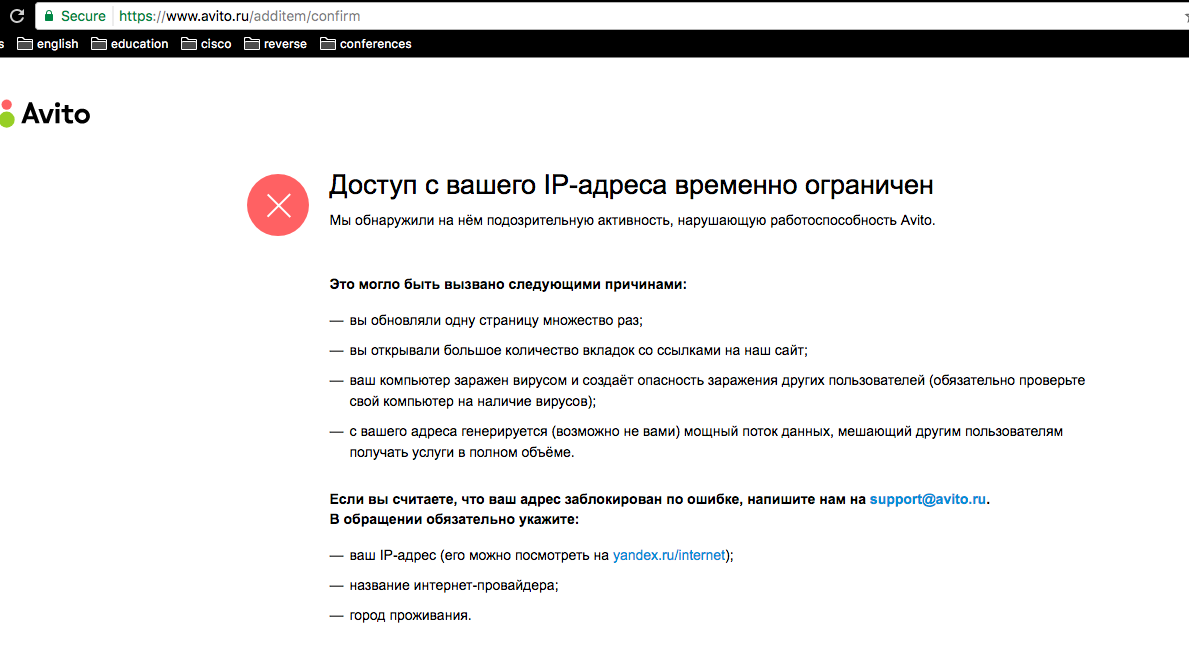Click the line 'название интернет-провайдера;'

pos(453,585)
